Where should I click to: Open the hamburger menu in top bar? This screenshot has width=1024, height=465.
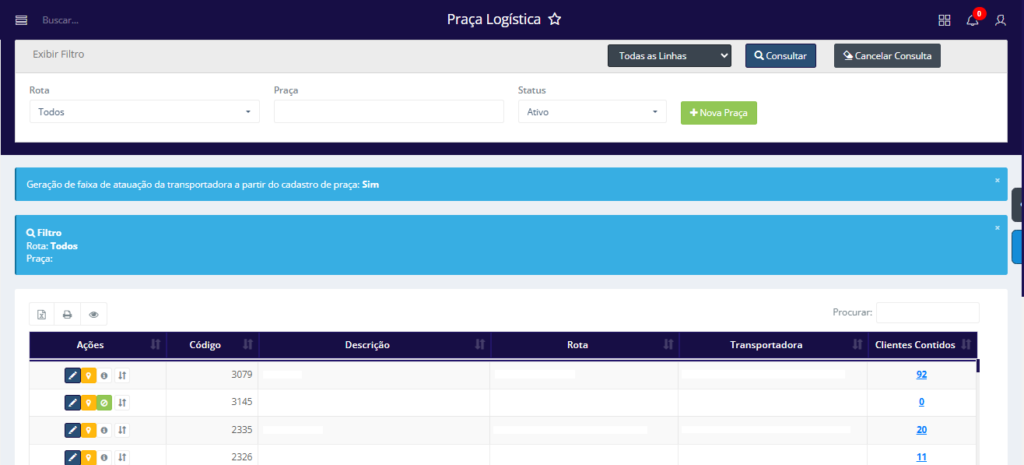click(21, 20)
